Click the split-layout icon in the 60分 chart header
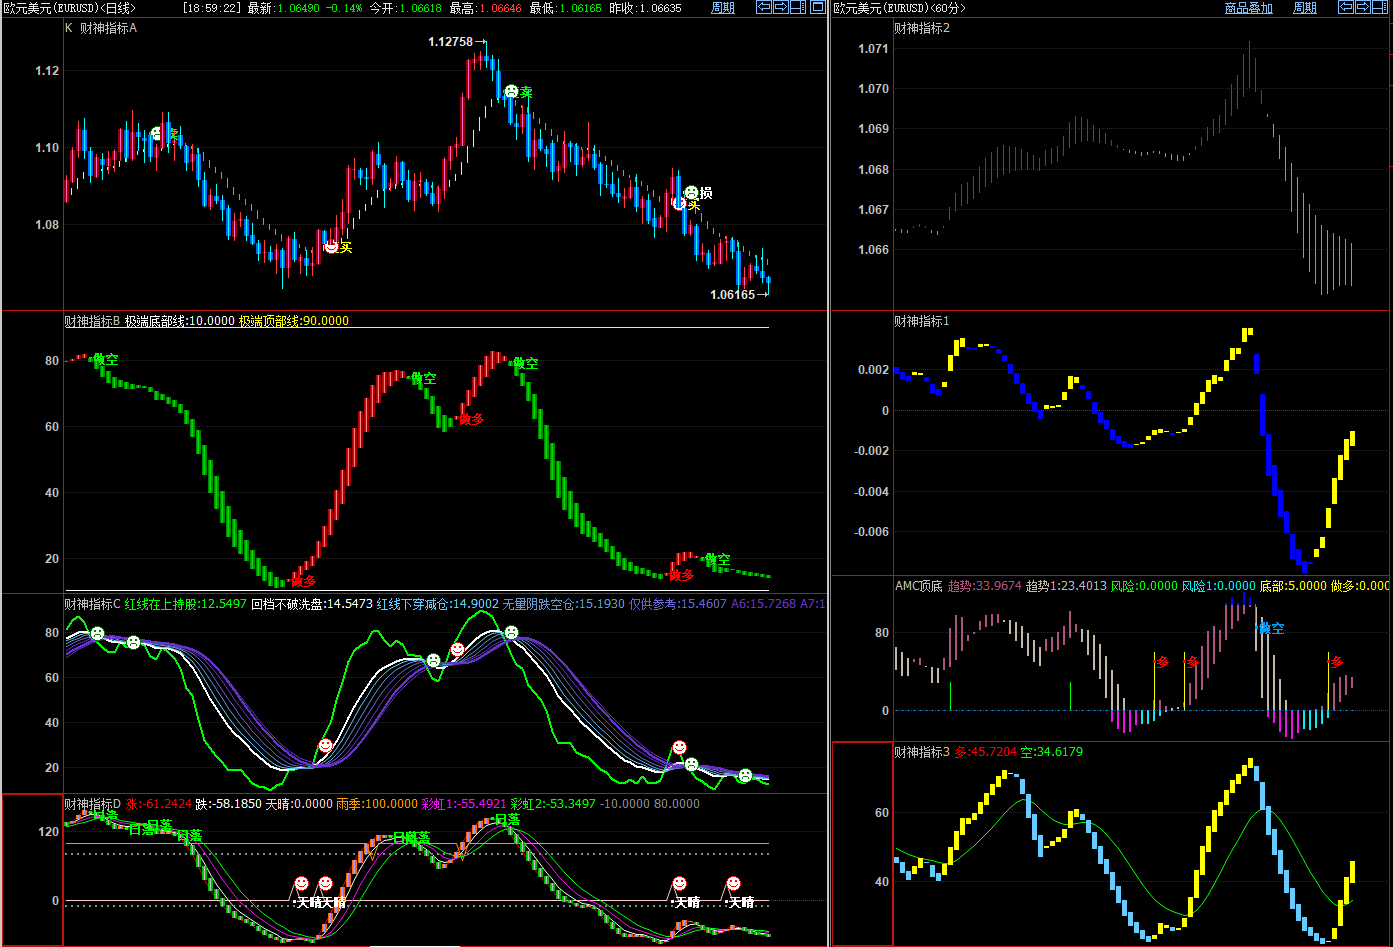Viewport: 1393px width, 947px height. pos(1381,7)
